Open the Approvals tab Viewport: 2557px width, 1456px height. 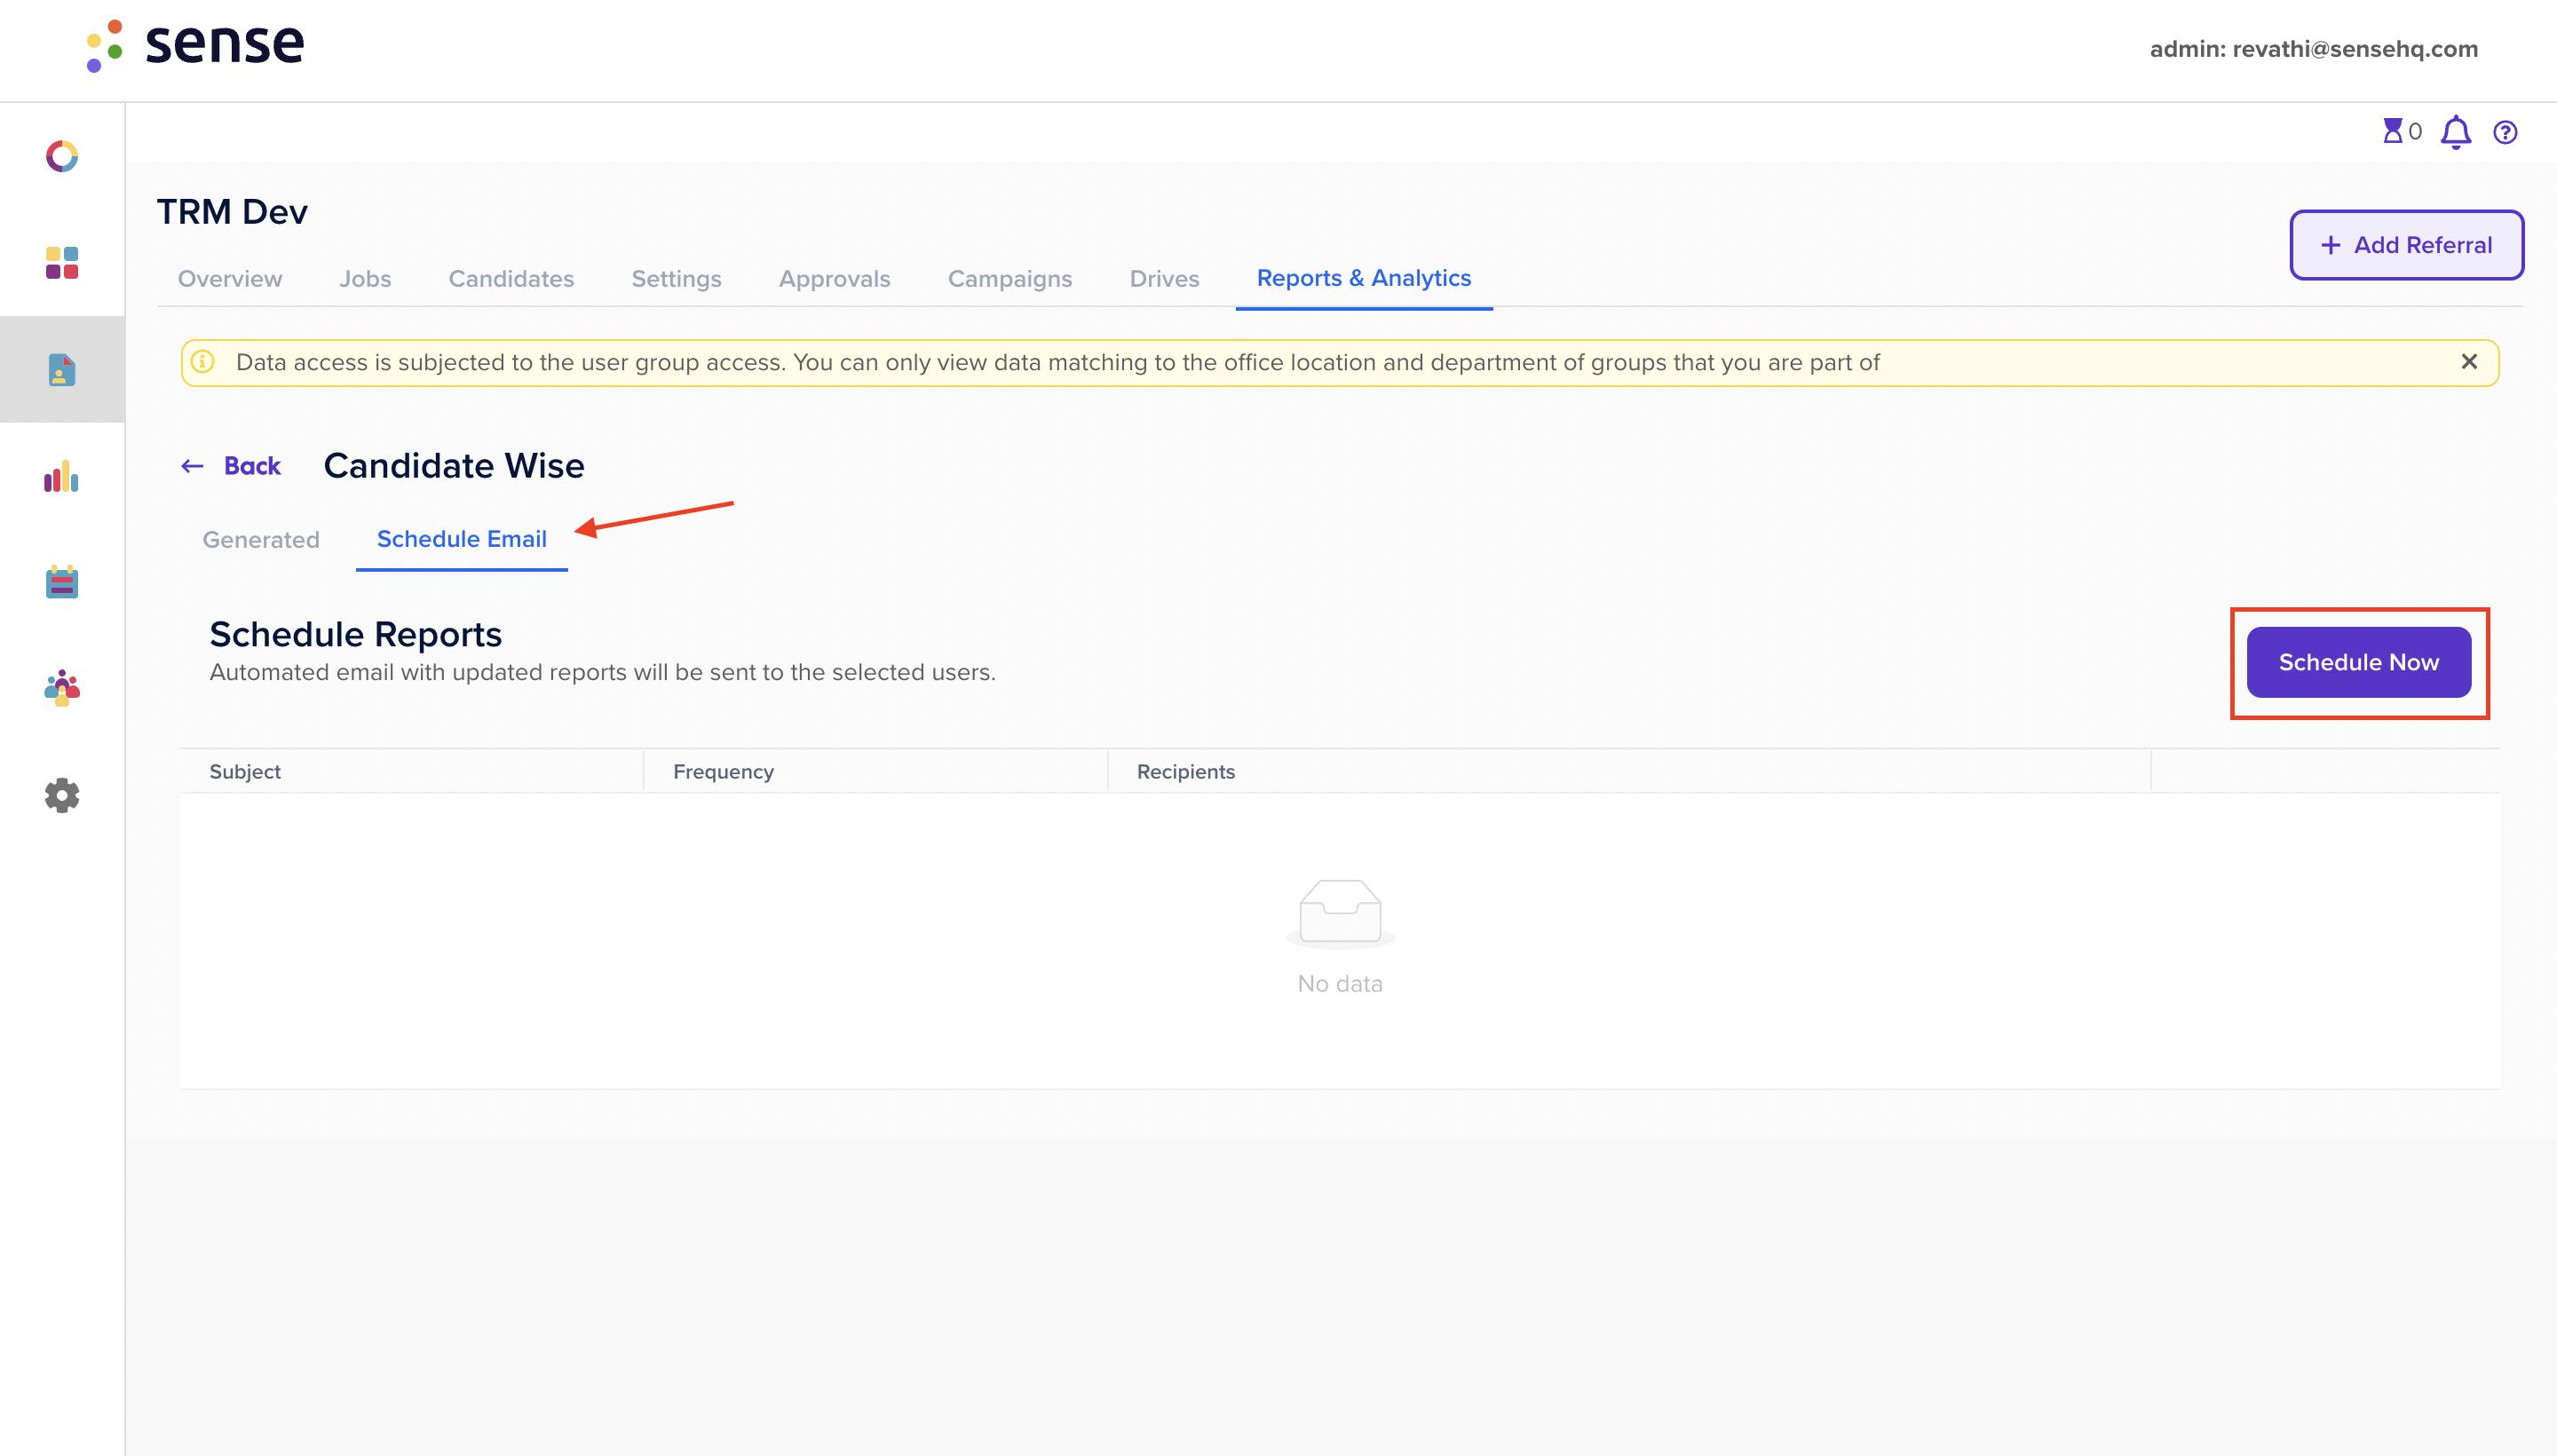click(834, 279)
